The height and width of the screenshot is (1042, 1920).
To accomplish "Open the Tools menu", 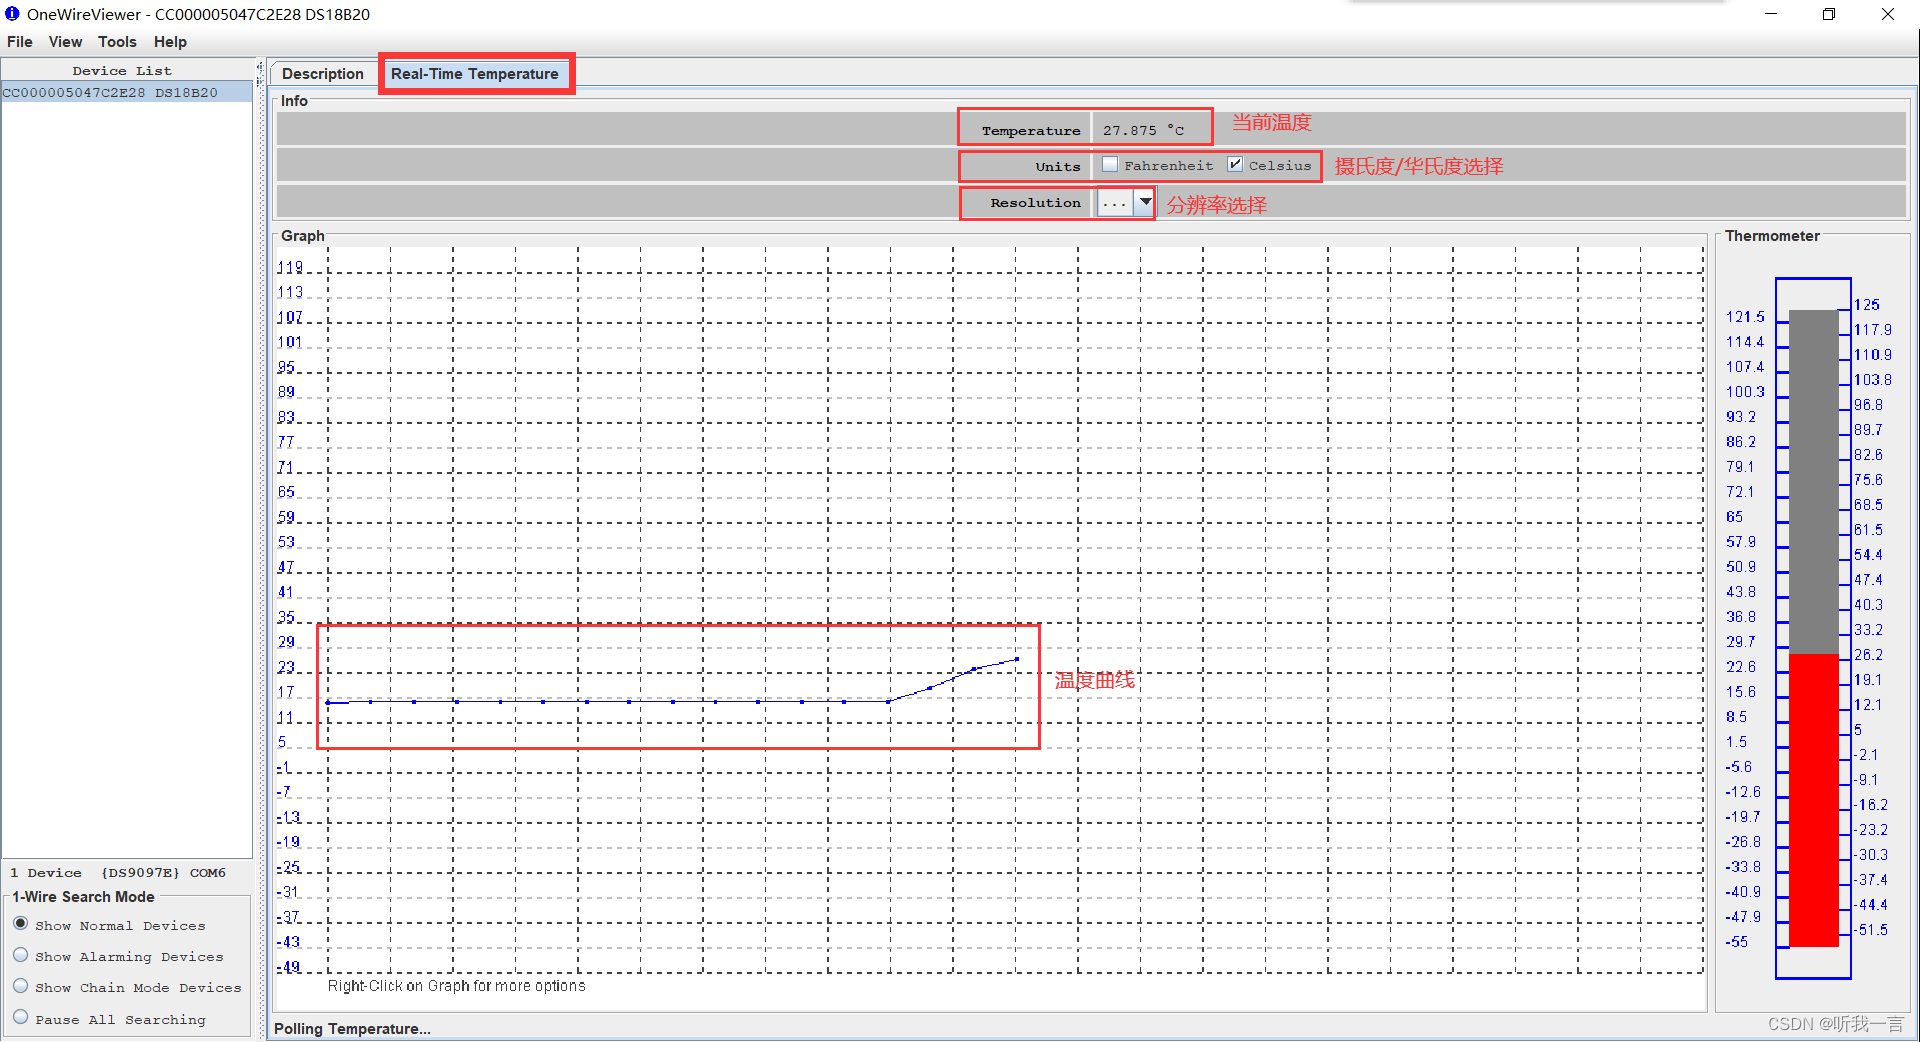I will 117,42.
